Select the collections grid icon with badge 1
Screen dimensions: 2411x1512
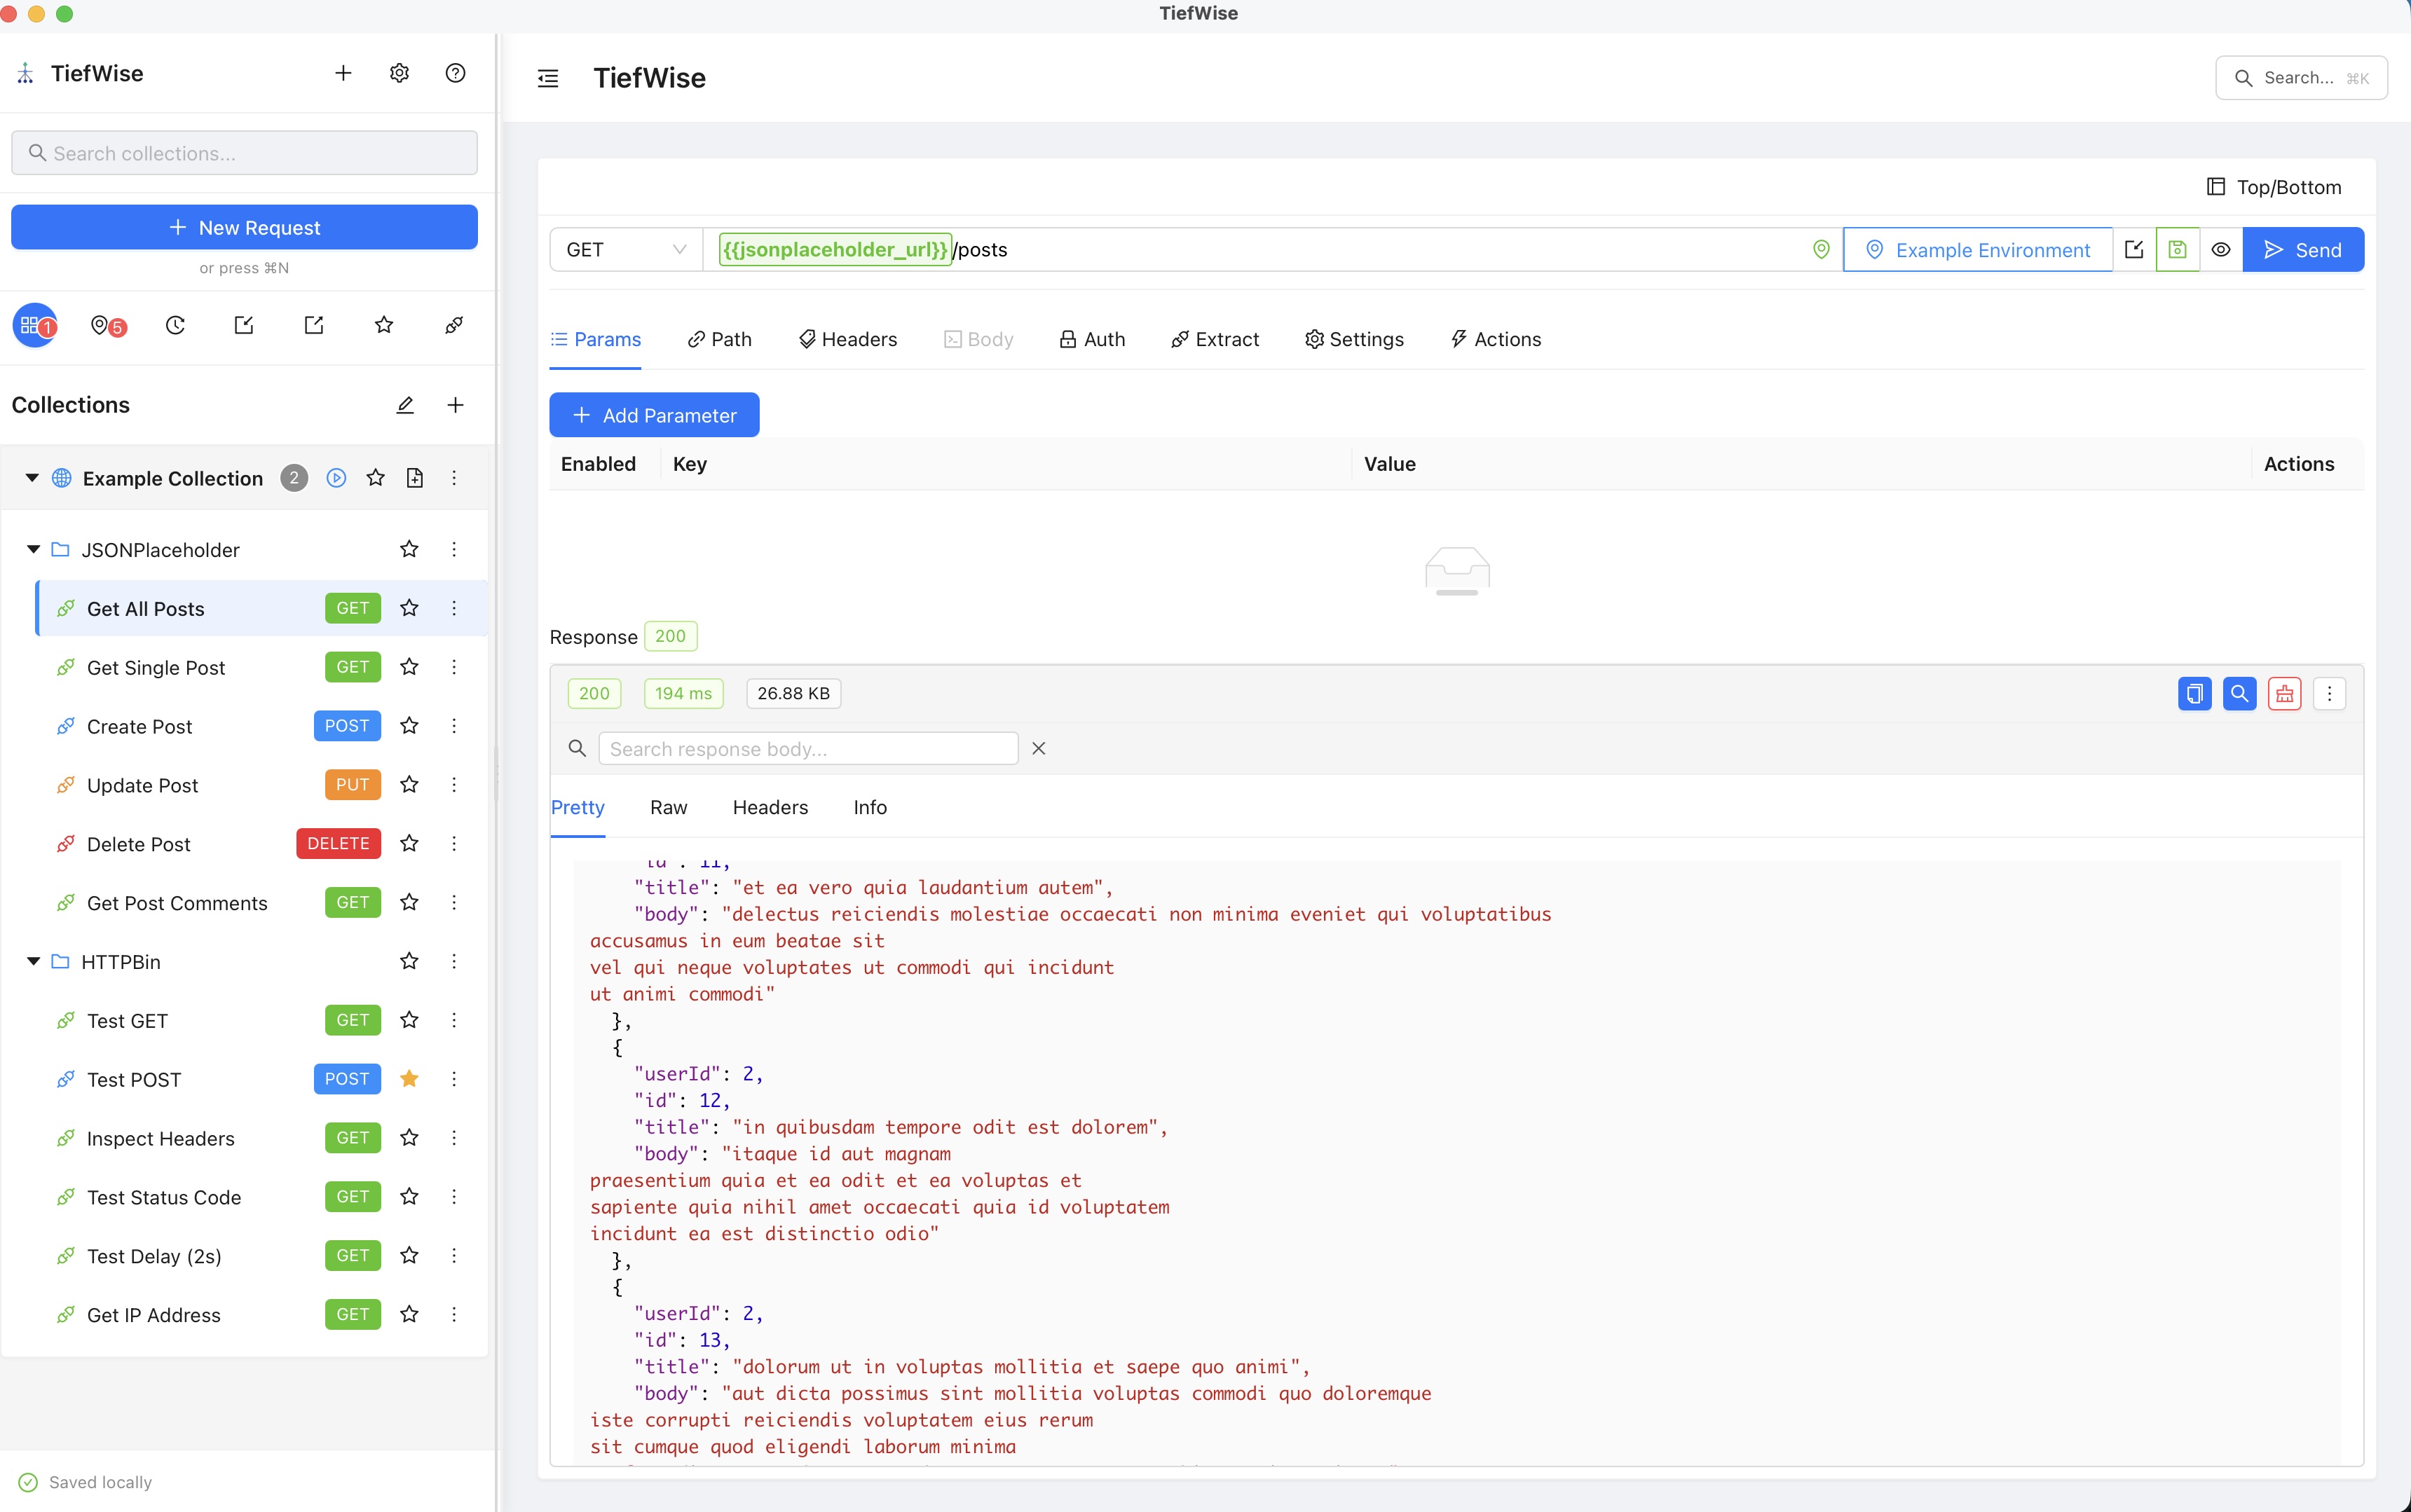tap(35, 325)
